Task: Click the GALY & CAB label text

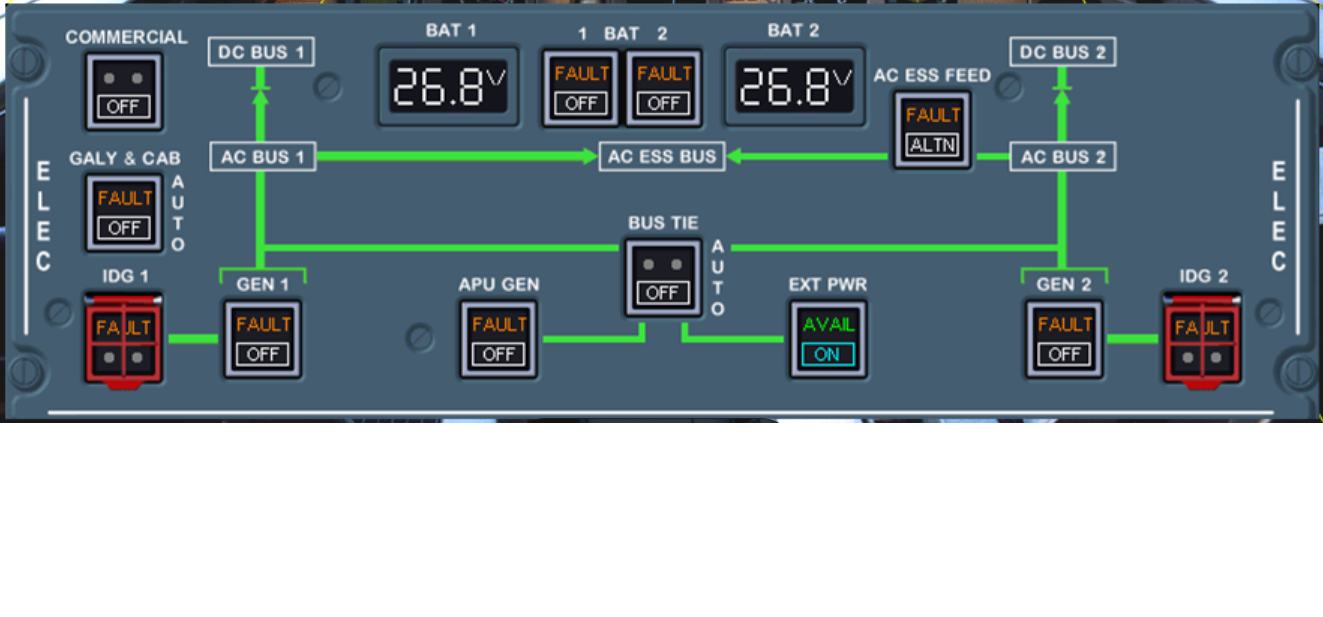Action: pos(125,158)
